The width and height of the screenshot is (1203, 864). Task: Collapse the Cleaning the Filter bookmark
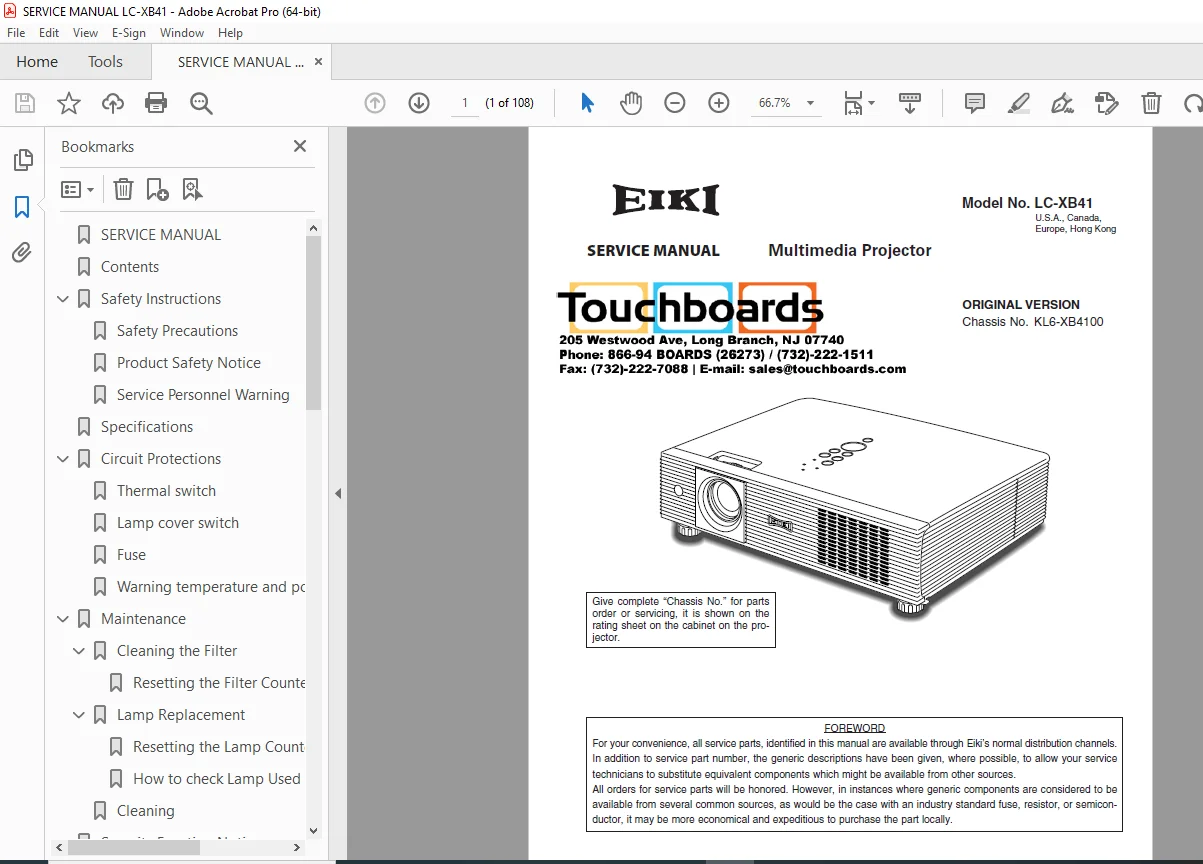[x=79, y=651]
